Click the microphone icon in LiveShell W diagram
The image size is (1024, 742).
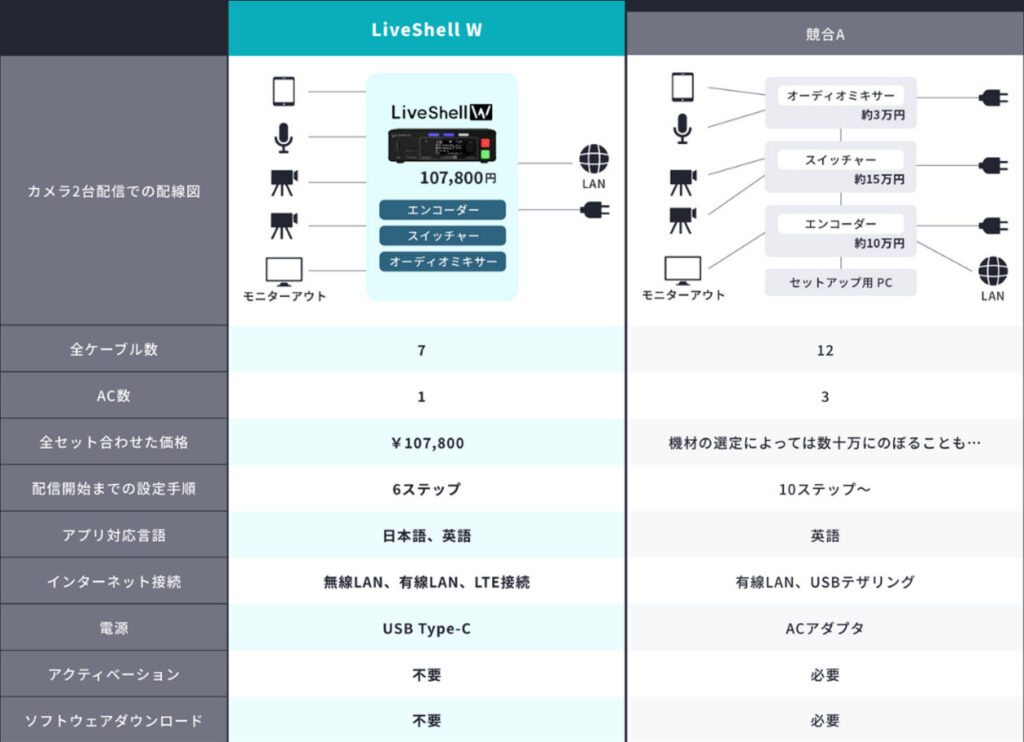pyautogui.click(x=283, y=137)
